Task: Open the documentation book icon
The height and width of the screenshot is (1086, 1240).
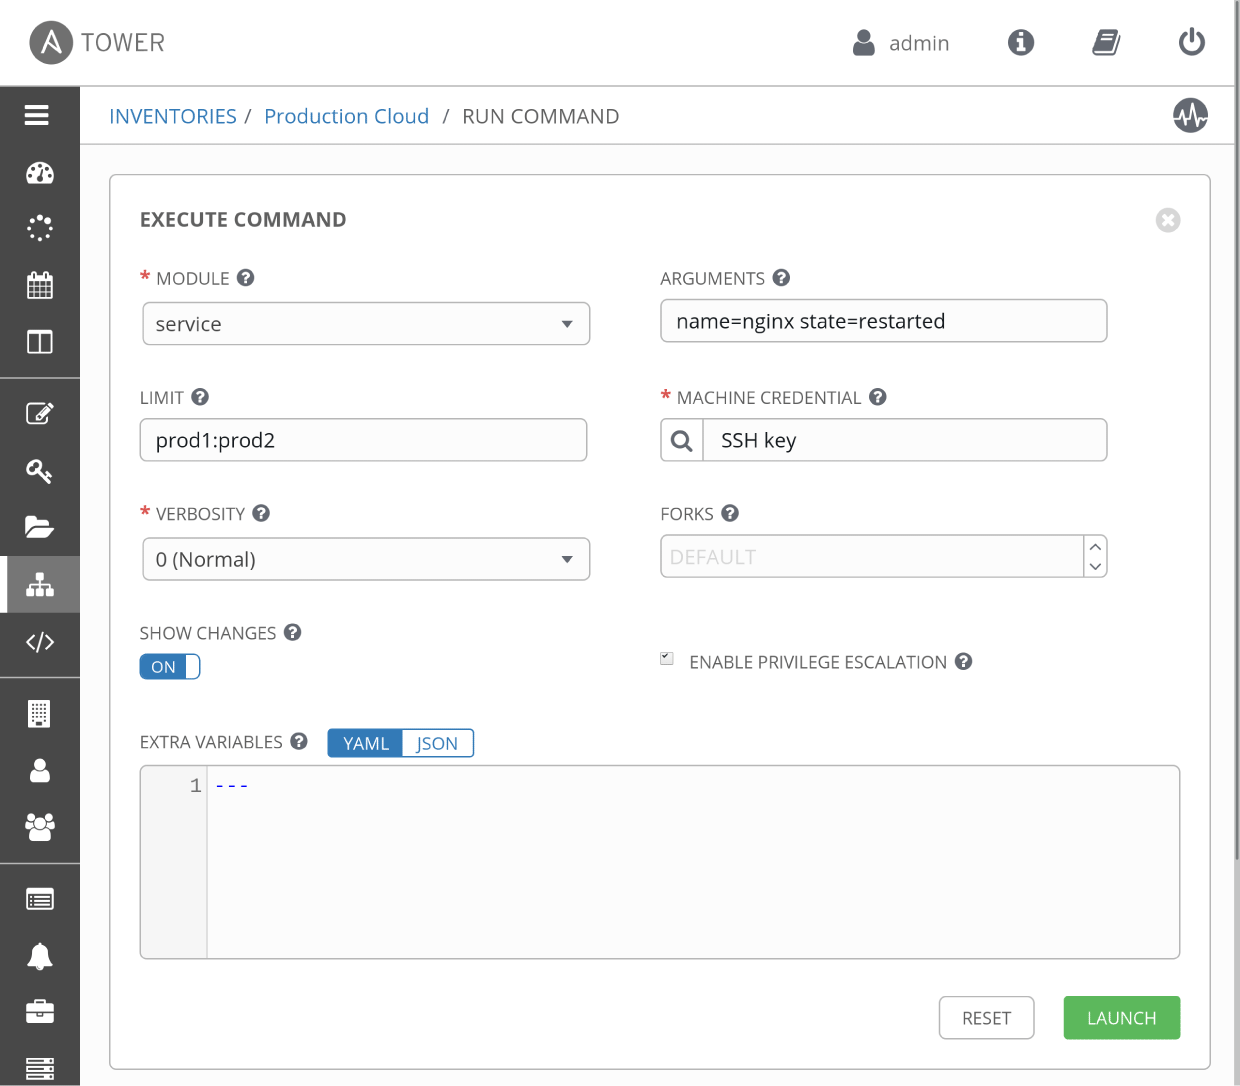Action: 1106,42
